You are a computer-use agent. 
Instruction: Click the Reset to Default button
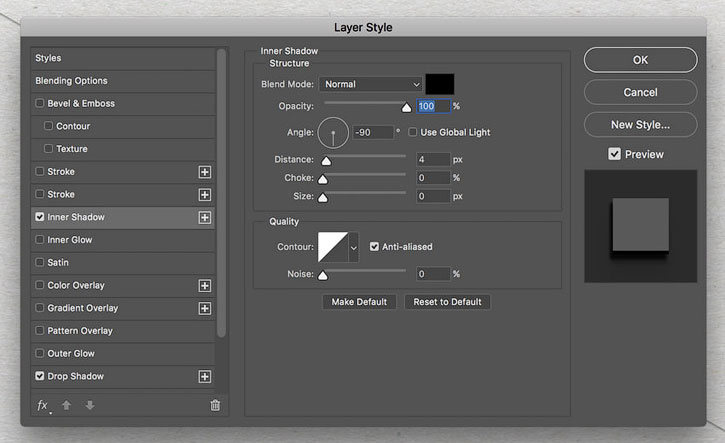447,302
